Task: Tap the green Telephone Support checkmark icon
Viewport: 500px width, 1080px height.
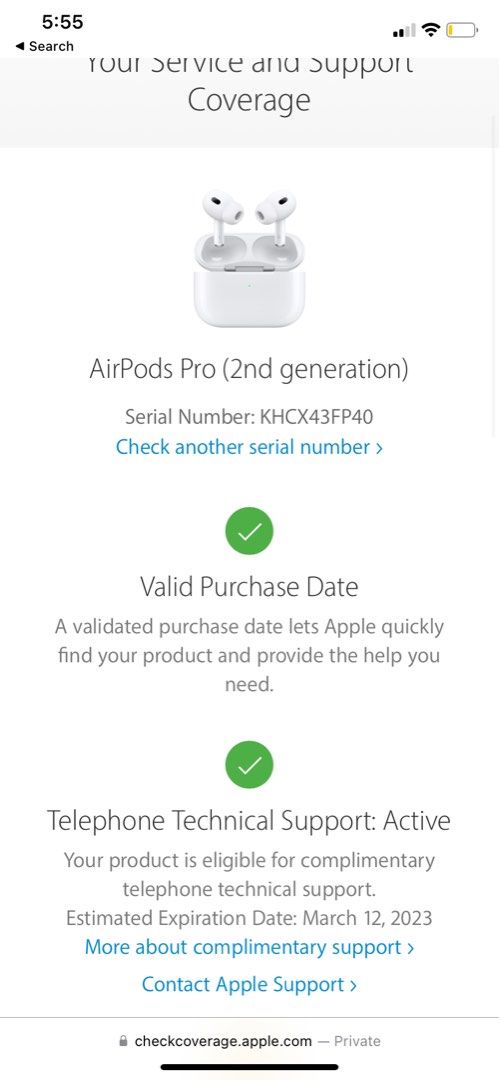Action: coord(249,765)
